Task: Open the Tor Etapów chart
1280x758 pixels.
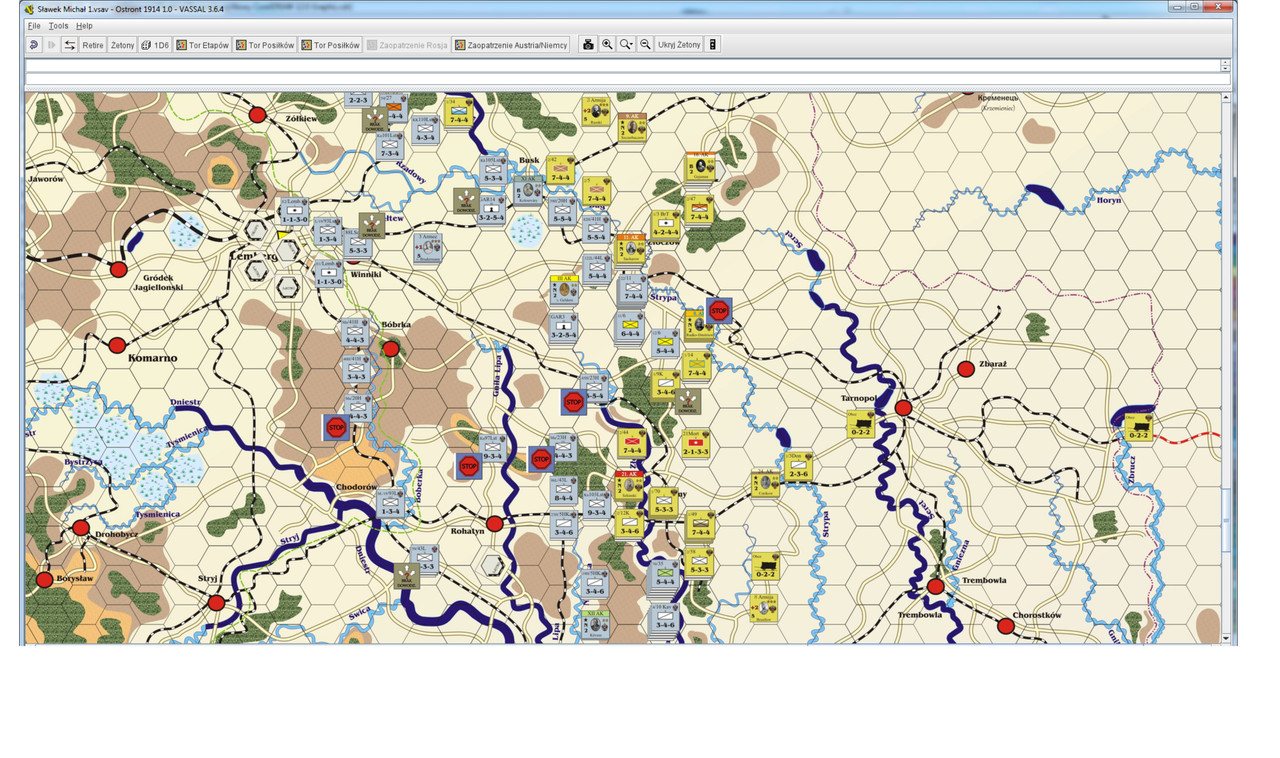Action: pyautogui.click(x=203, y=45)
